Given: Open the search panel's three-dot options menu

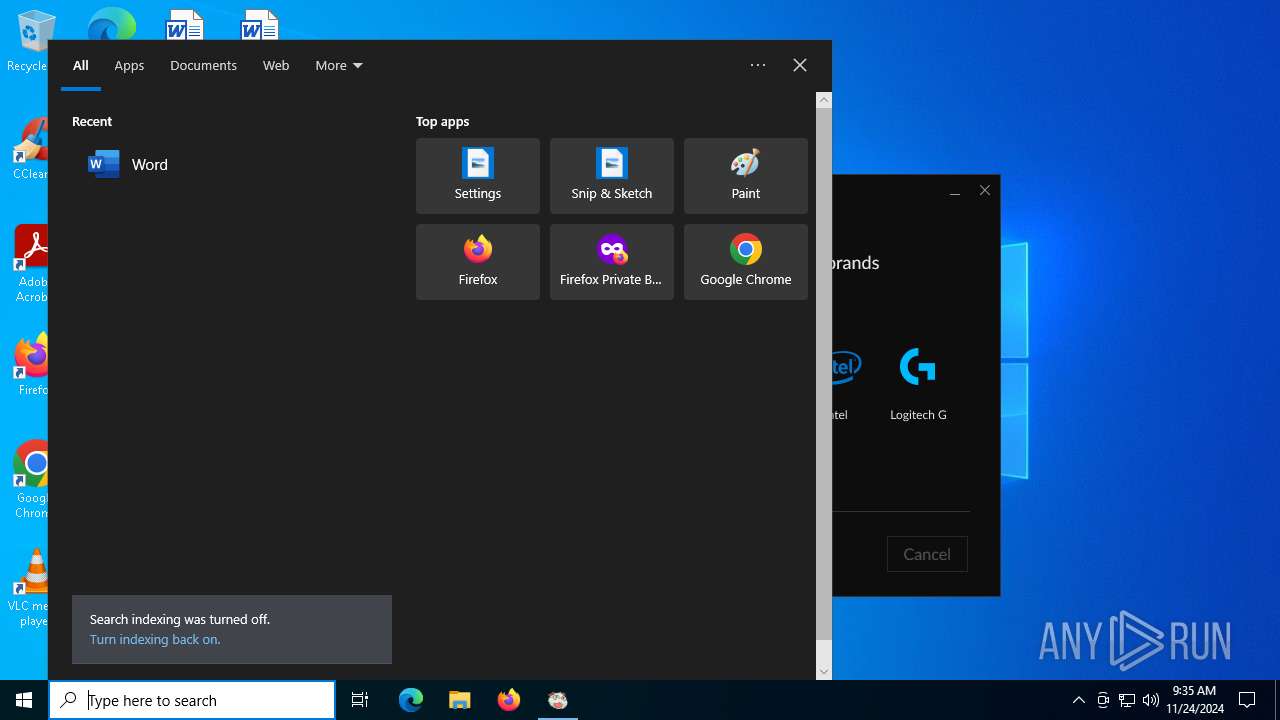Looking at the screenshot, I should point(758,65).
